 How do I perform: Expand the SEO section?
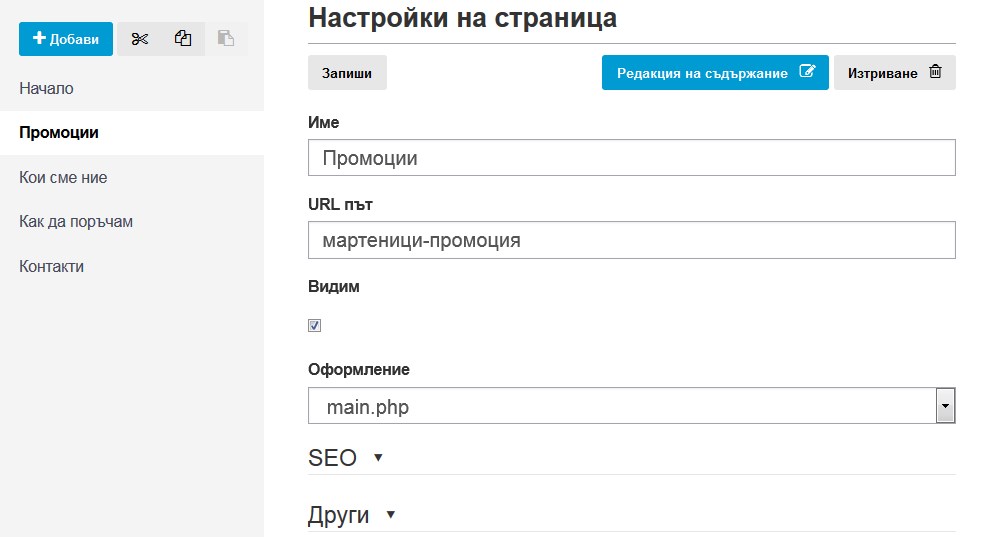coord(345,458)
